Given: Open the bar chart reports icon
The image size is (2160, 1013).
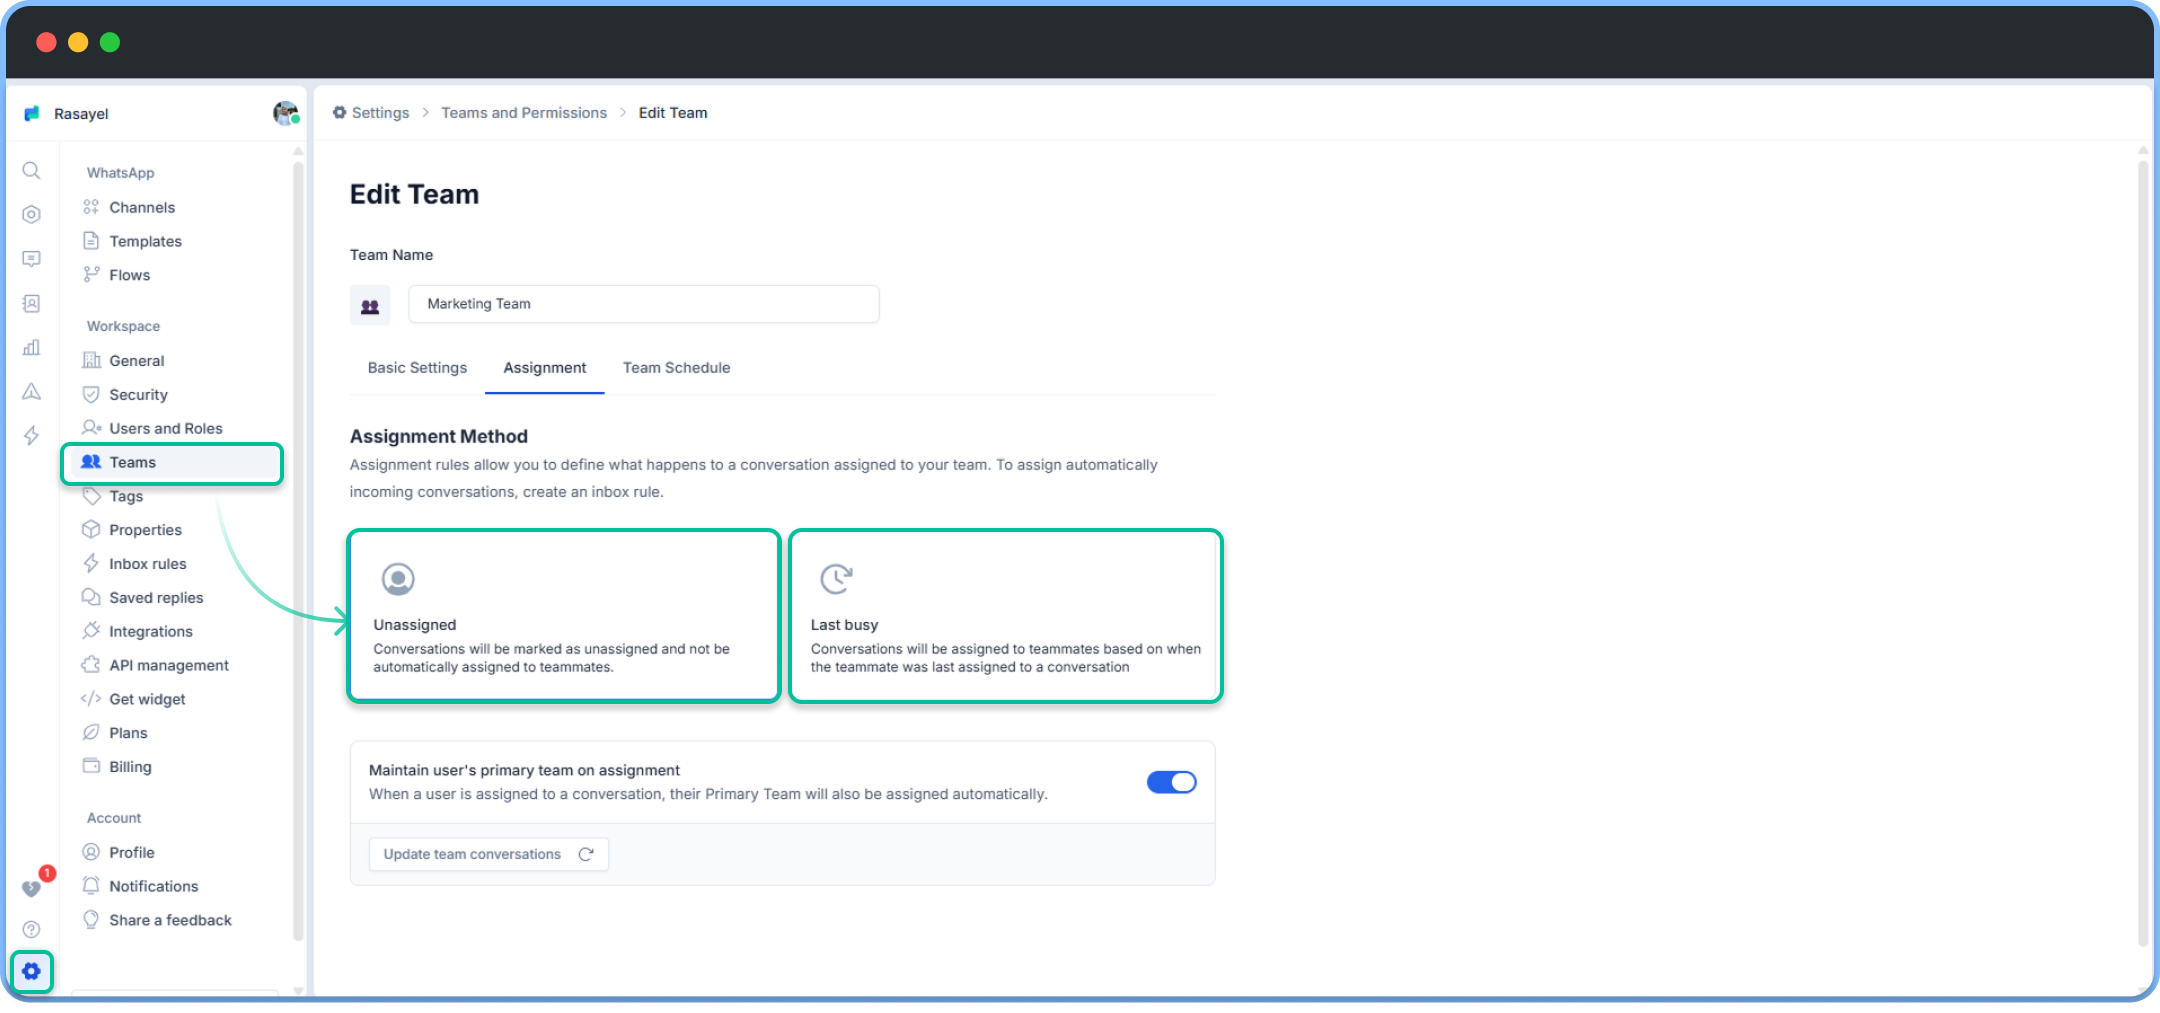Looking at the screenshot, I should [x=32, y=347].
